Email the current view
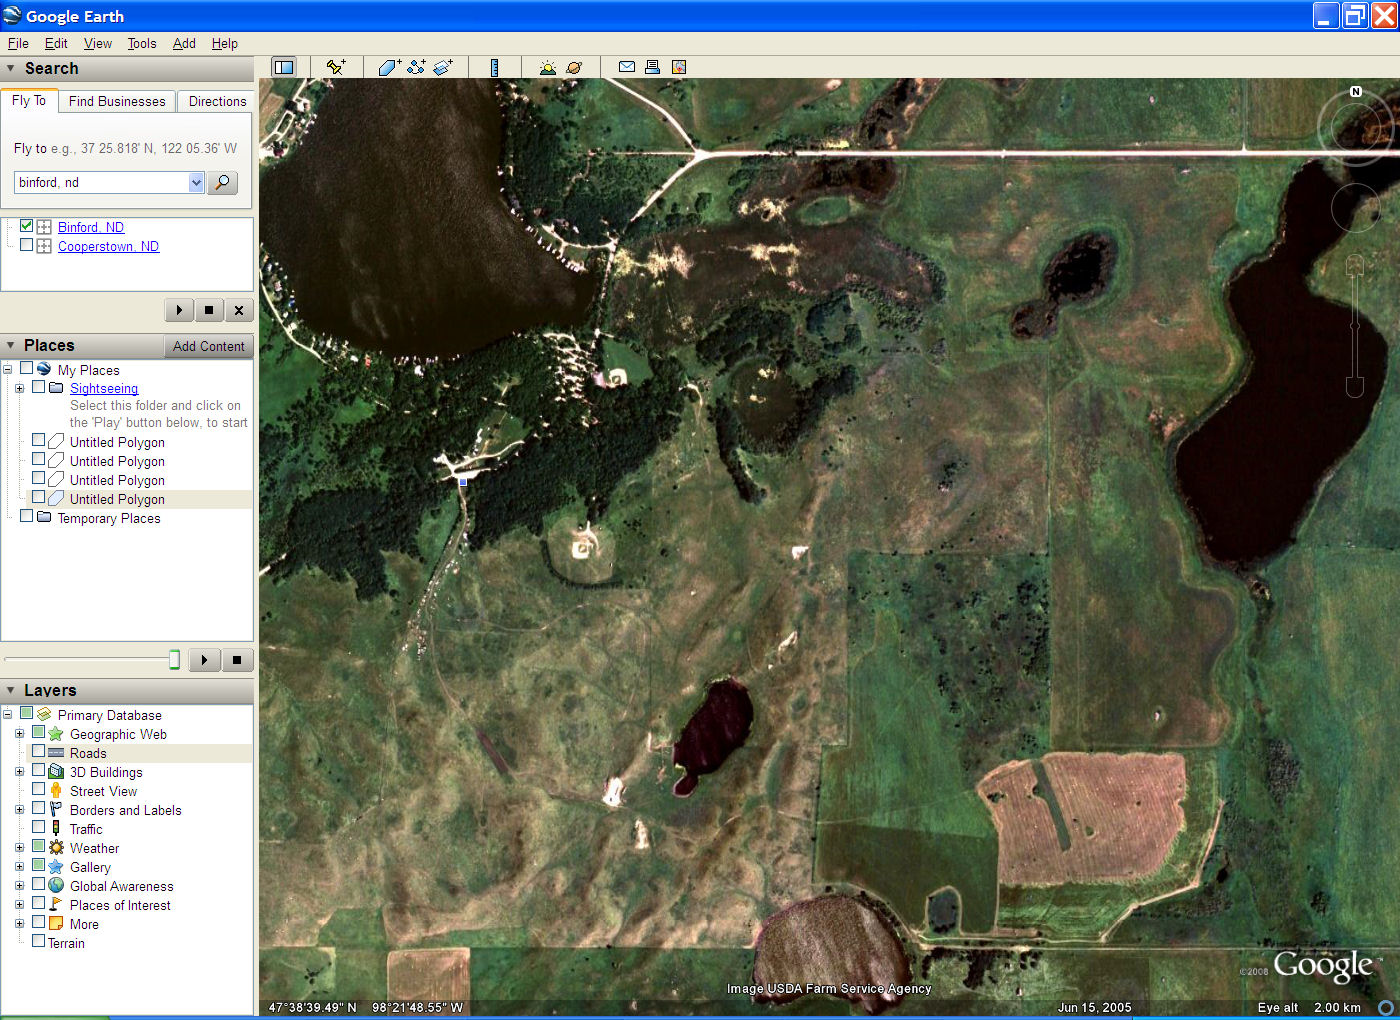Image resolution: width=1400 pixels, height=1020 pixels. coord(627,67)
